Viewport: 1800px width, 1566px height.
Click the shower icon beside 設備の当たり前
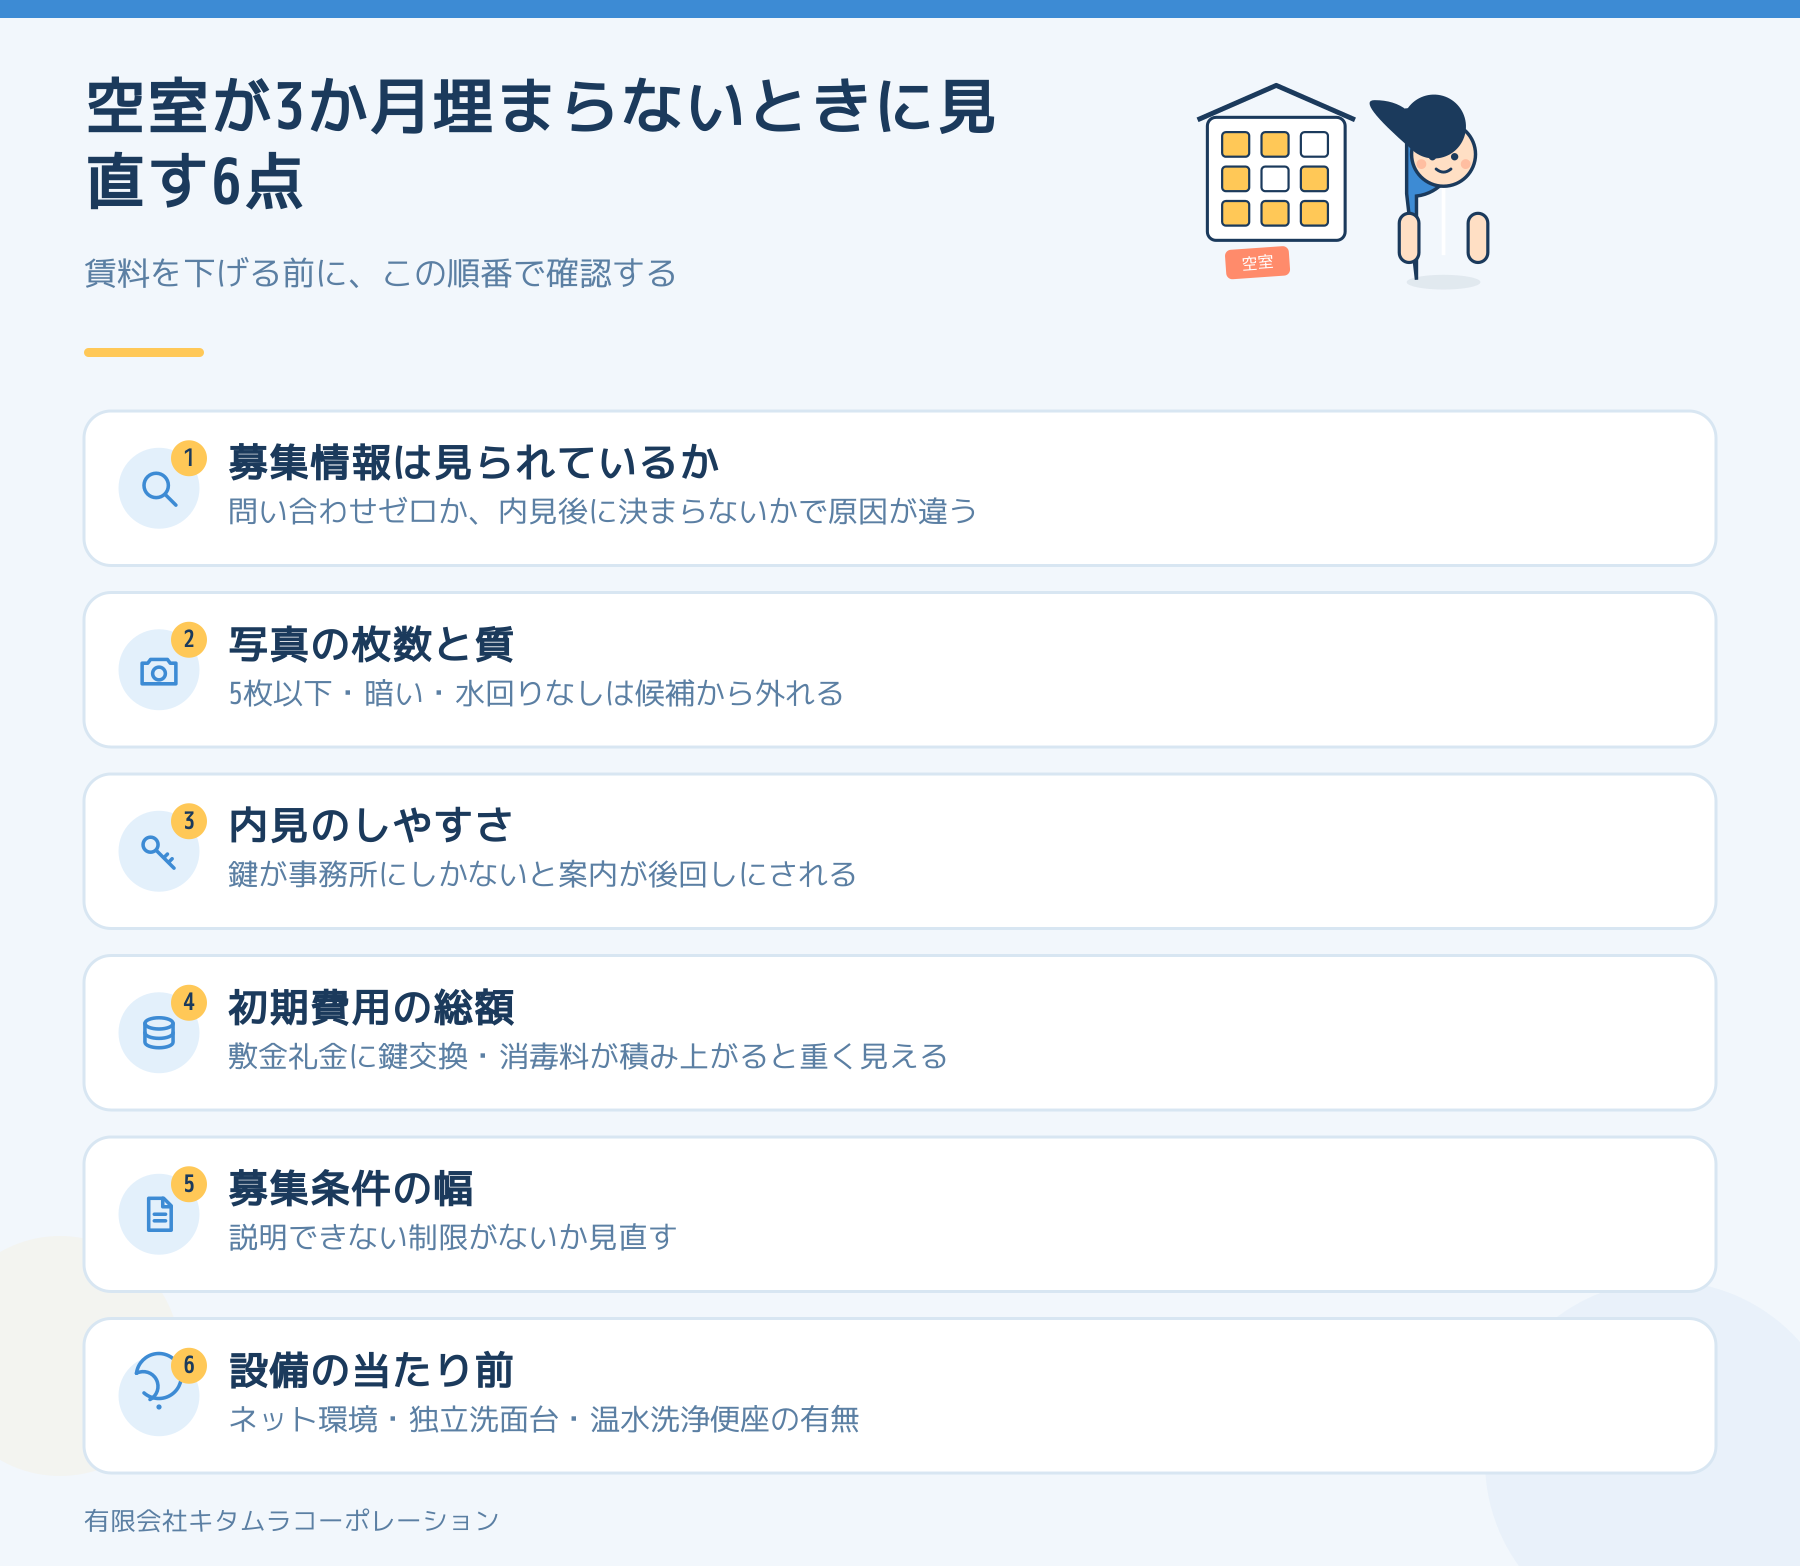pos(159,1380)
